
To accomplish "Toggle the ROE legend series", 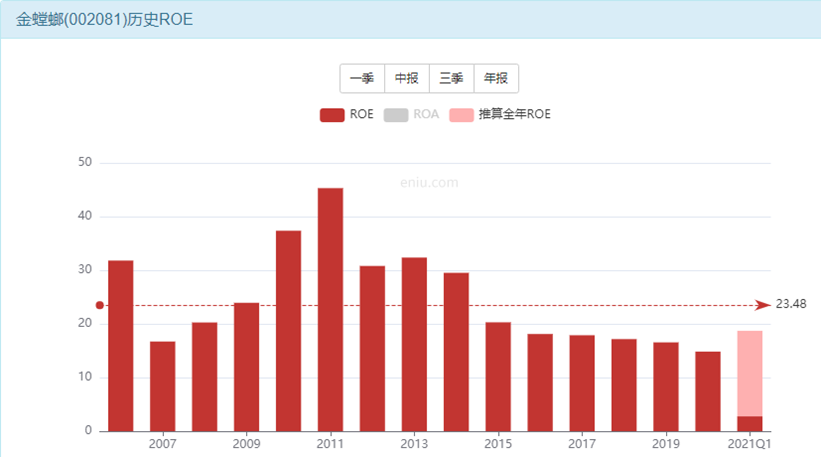I will (x=347, y=114).
